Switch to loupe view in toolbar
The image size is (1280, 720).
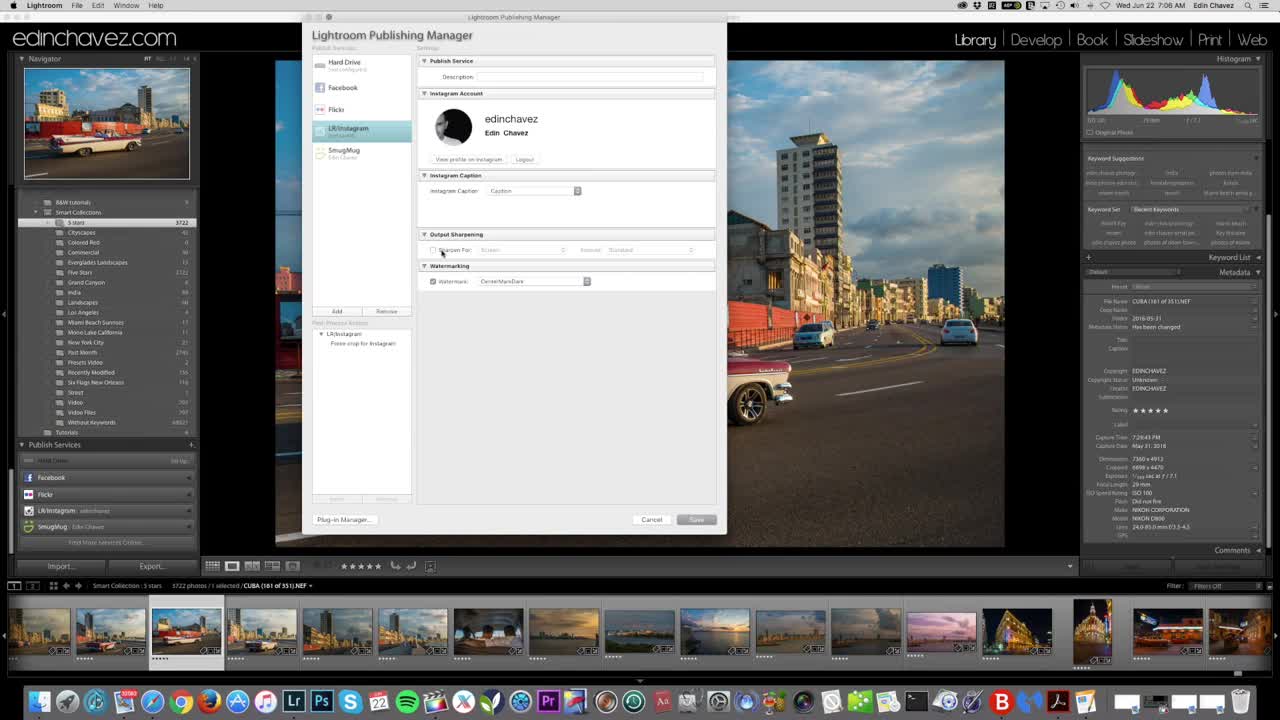point(232,566)
